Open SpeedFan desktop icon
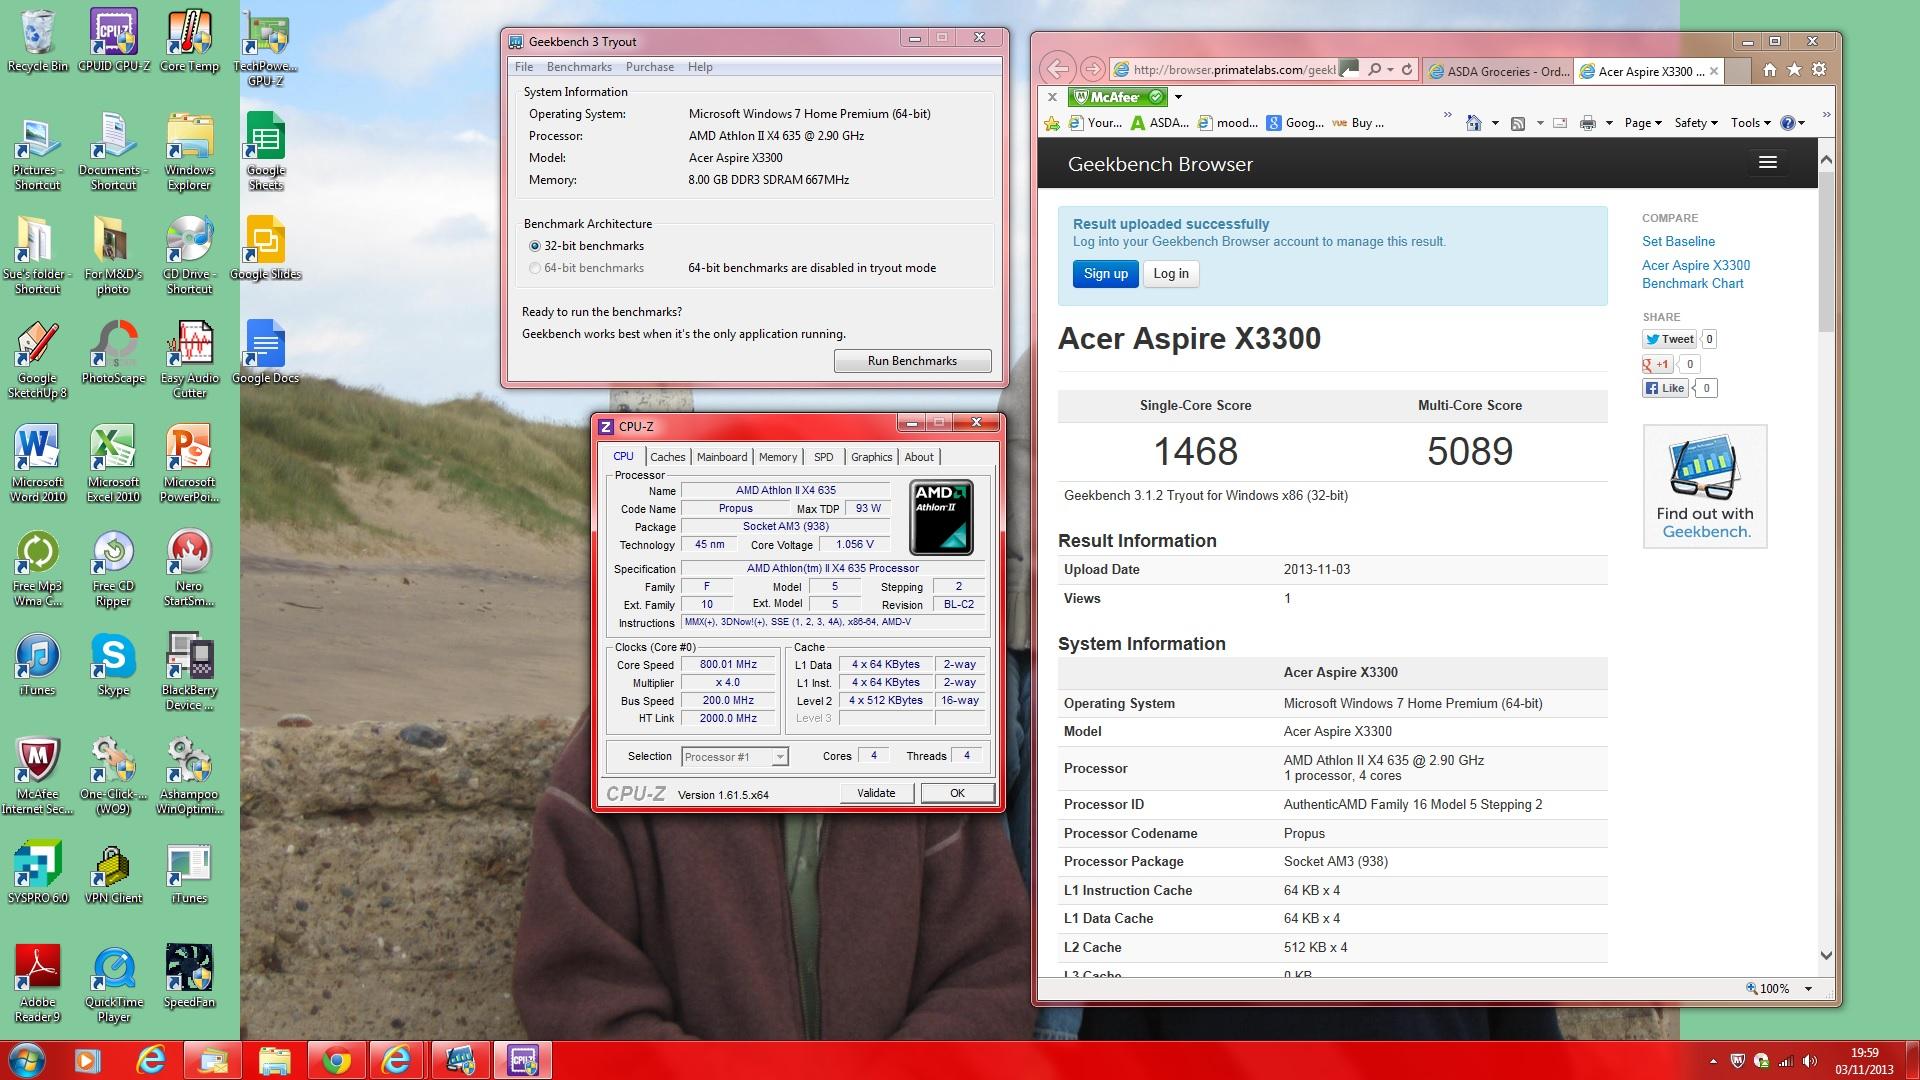 click(189, 976)
